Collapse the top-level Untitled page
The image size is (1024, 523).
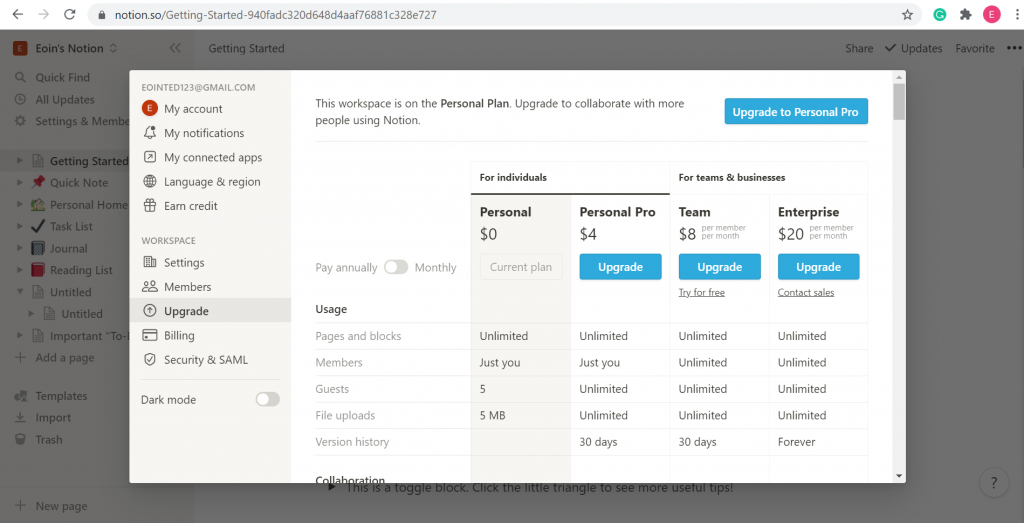(20, 292)
